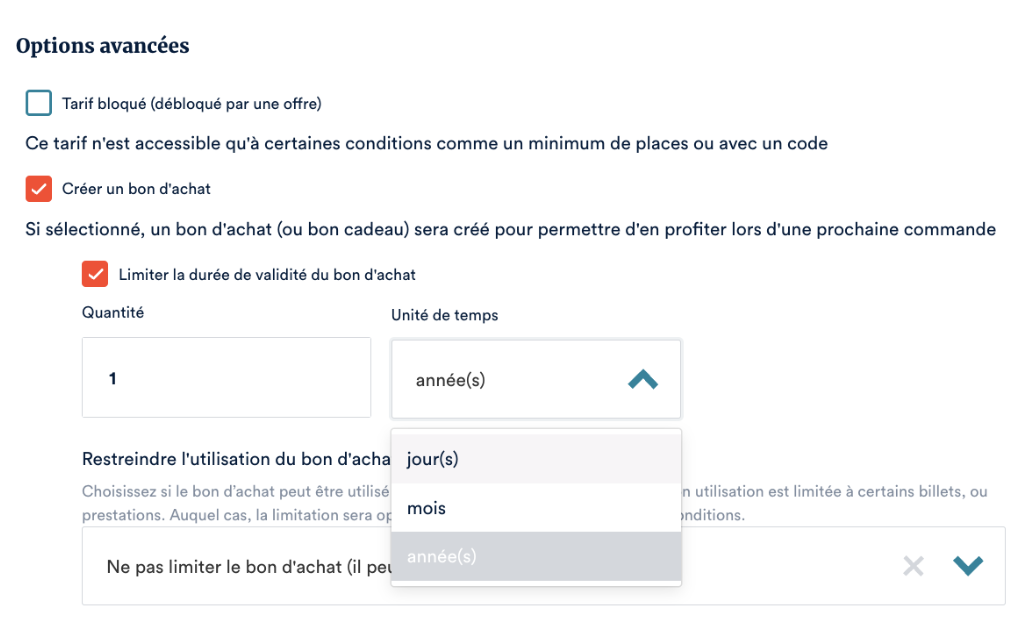Untick the "Limiter la durée de validité" box
This screenshot has height=630, width=1024.
coord(95,273)
